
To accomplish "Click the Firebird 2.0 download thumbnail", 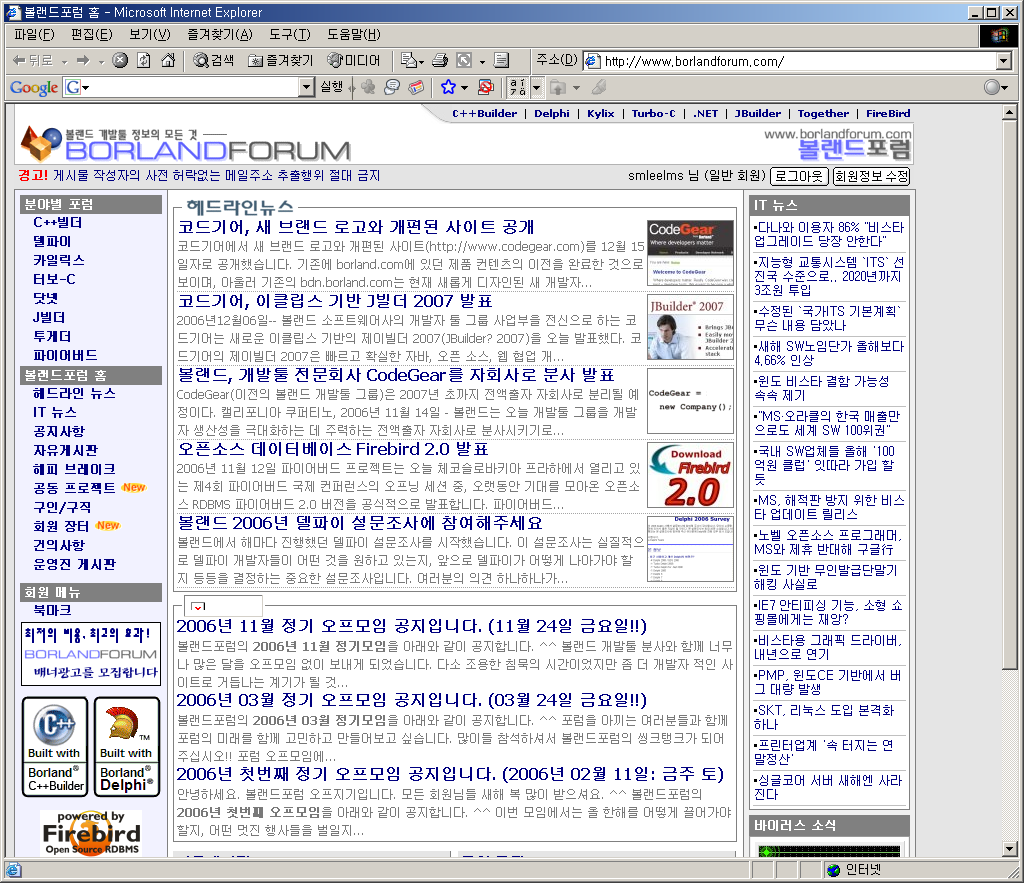I will 683,475.
